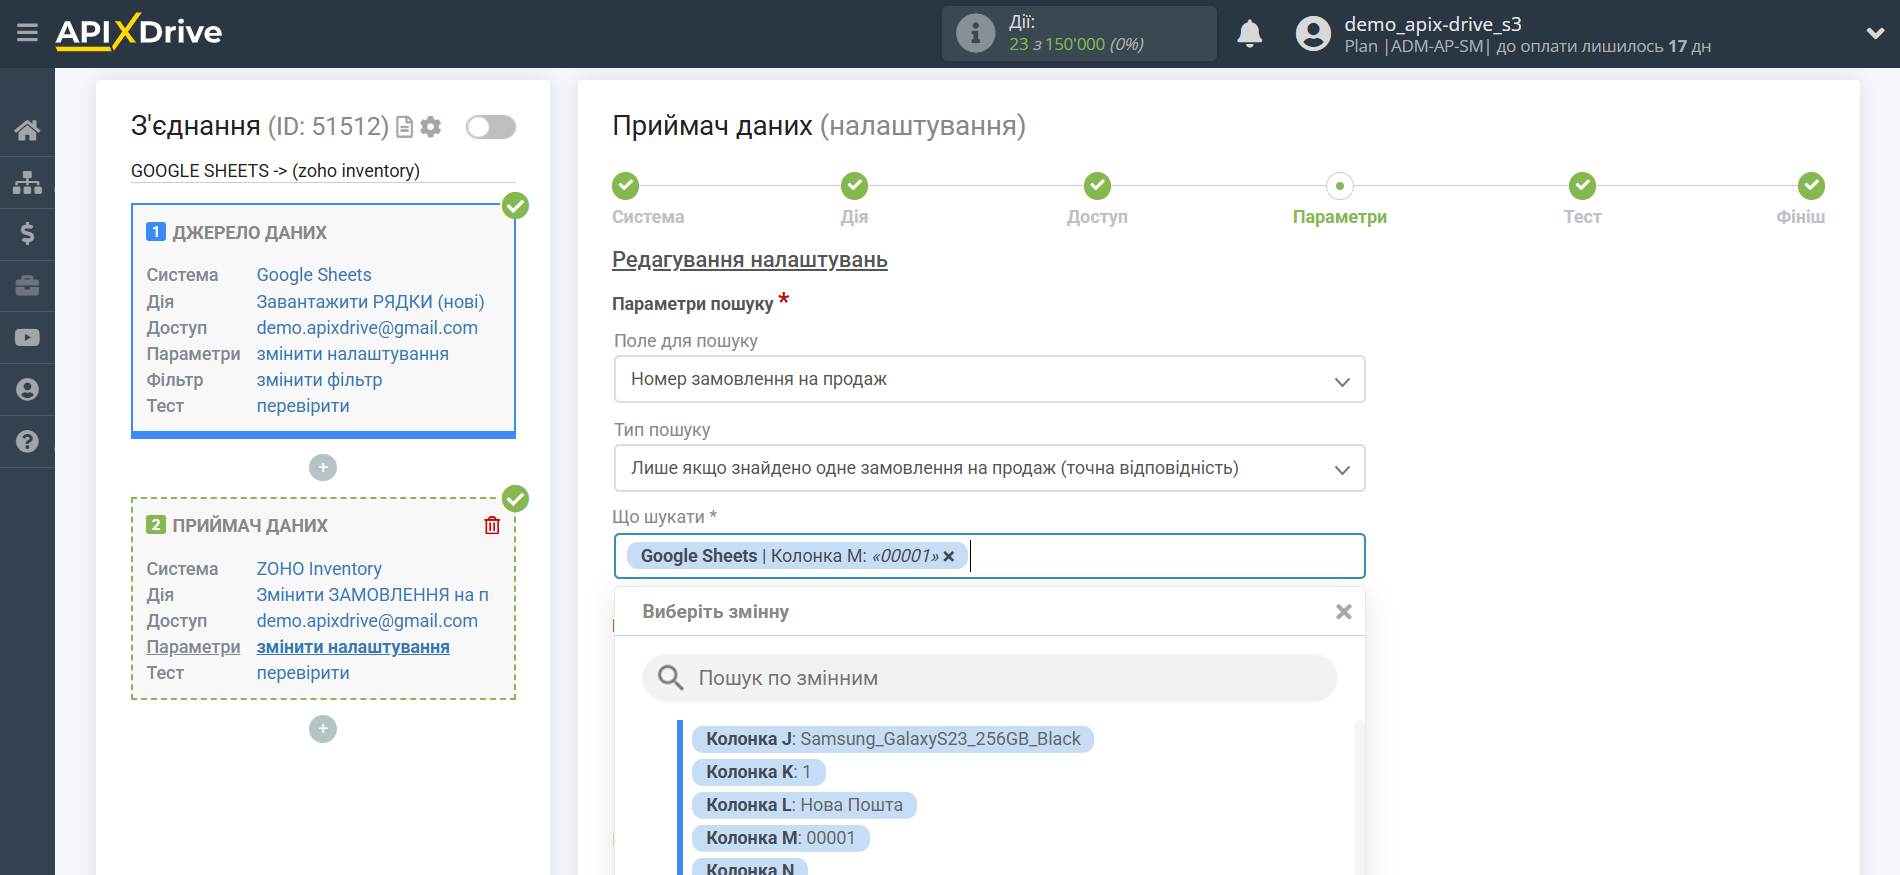Click the variable list scrollbar
1900x875 pixels.
click(x=1359, y=797)
